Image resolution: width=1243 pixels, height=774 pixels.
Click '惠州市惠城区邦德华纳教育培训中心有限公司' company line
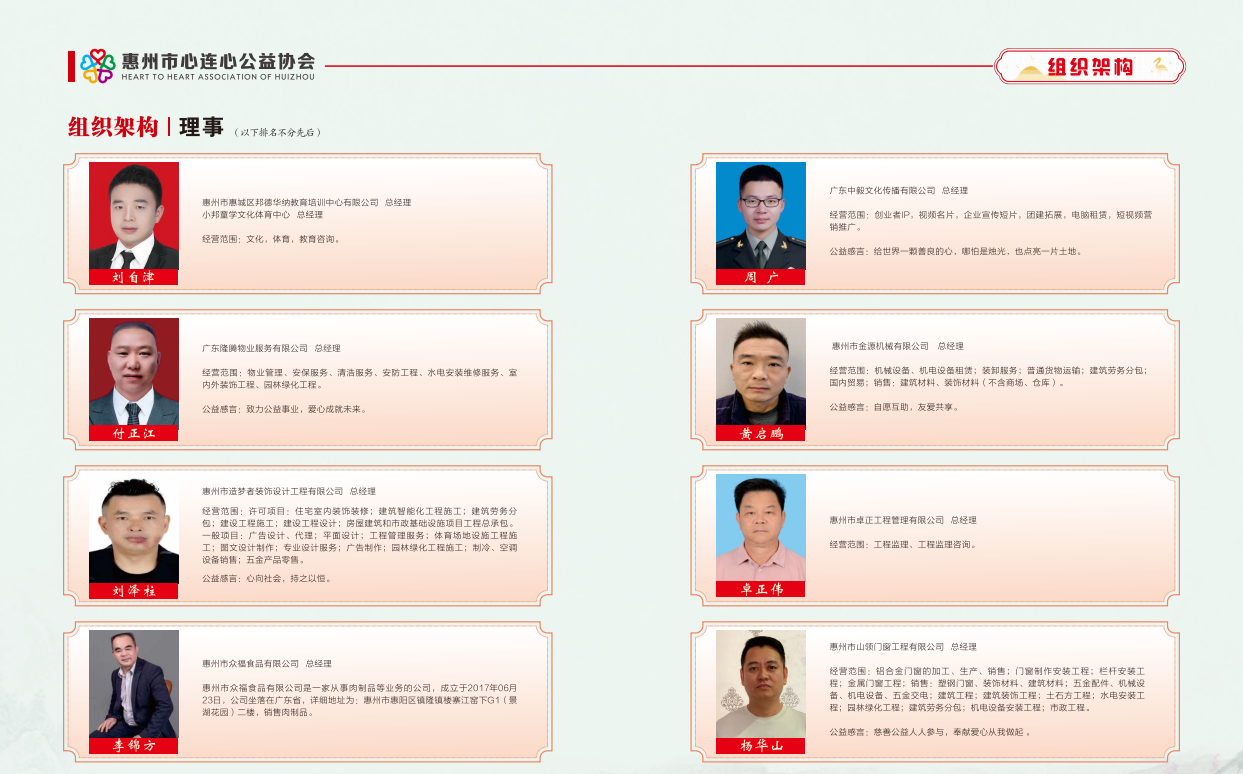pyautogui.click(x=306, y=202)
